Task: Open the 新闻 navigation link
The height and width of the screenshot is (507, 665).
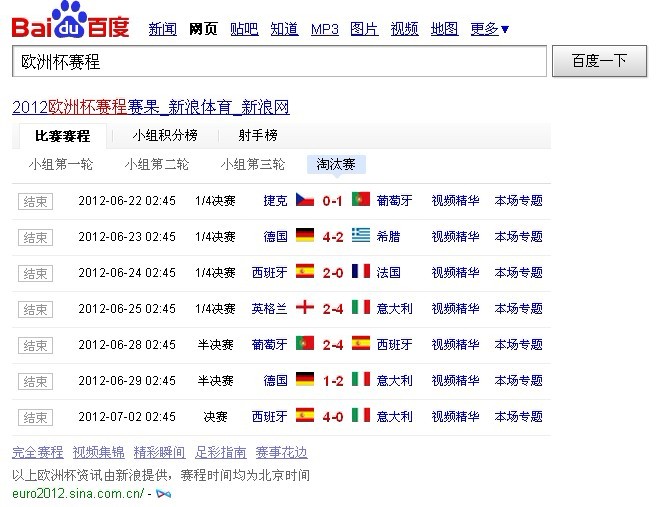Action: (162, 29)
